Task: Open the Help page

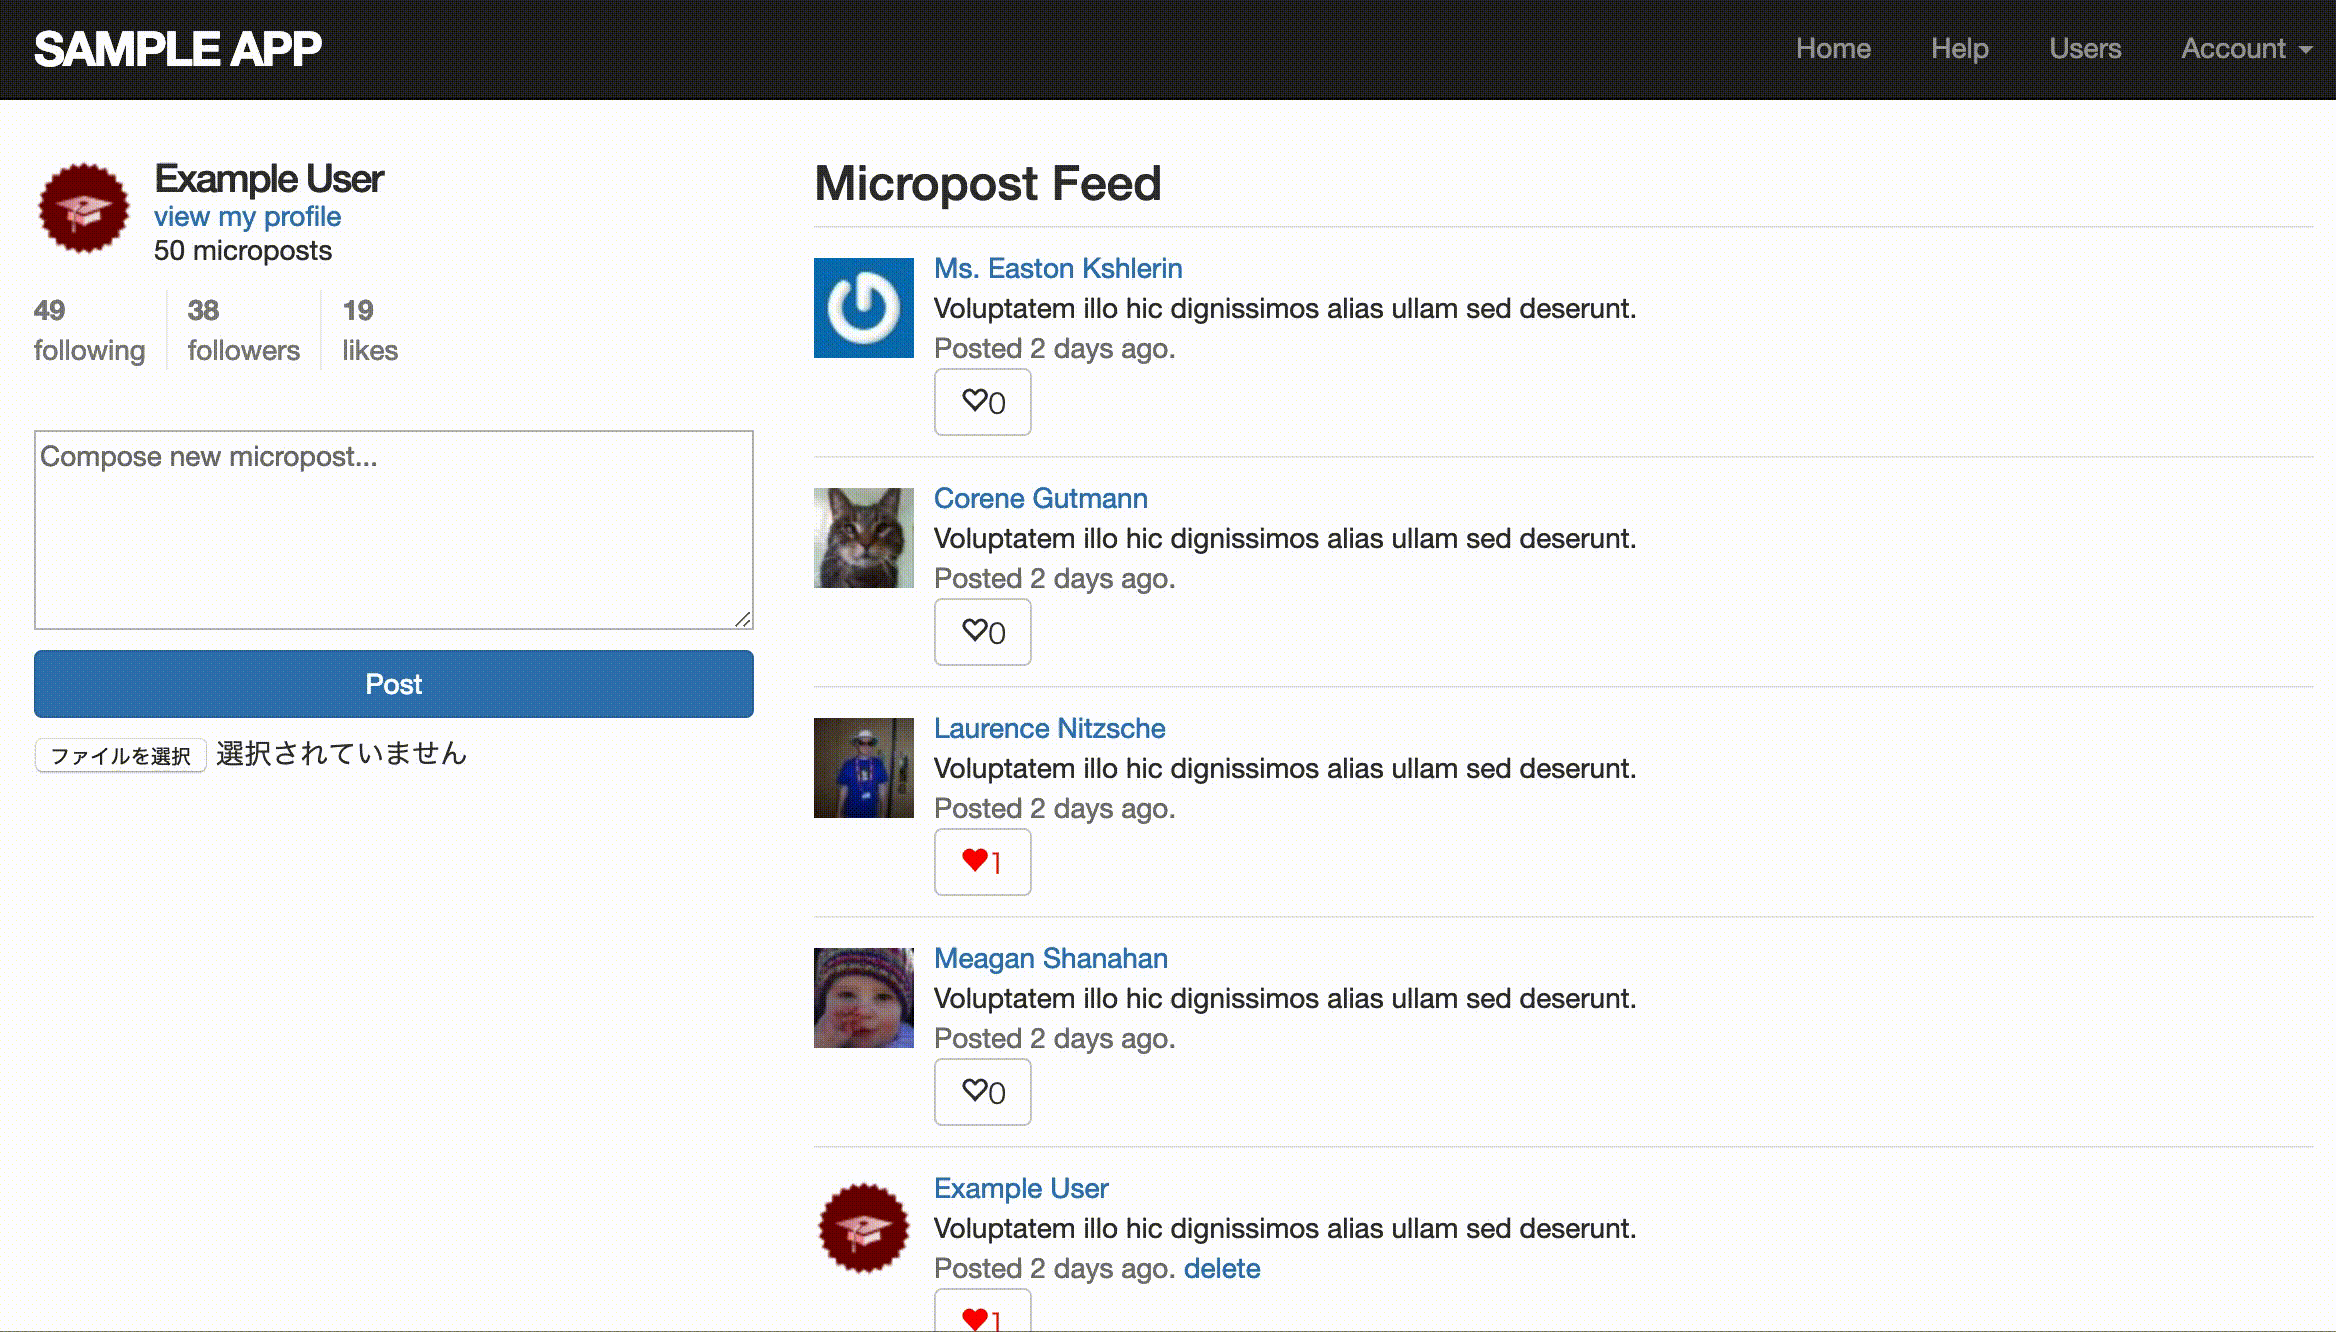Action: [1959, 49]
